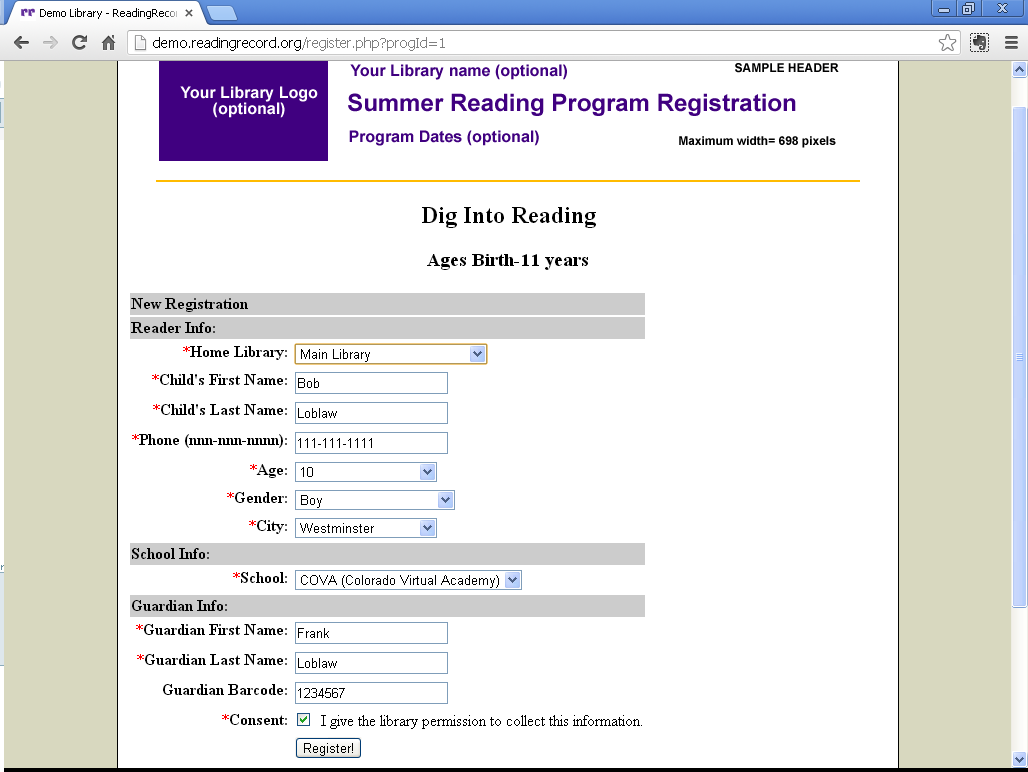Click the Phone number field
This screenshot has width=1028, height=772.
click(x=371, y=443)
